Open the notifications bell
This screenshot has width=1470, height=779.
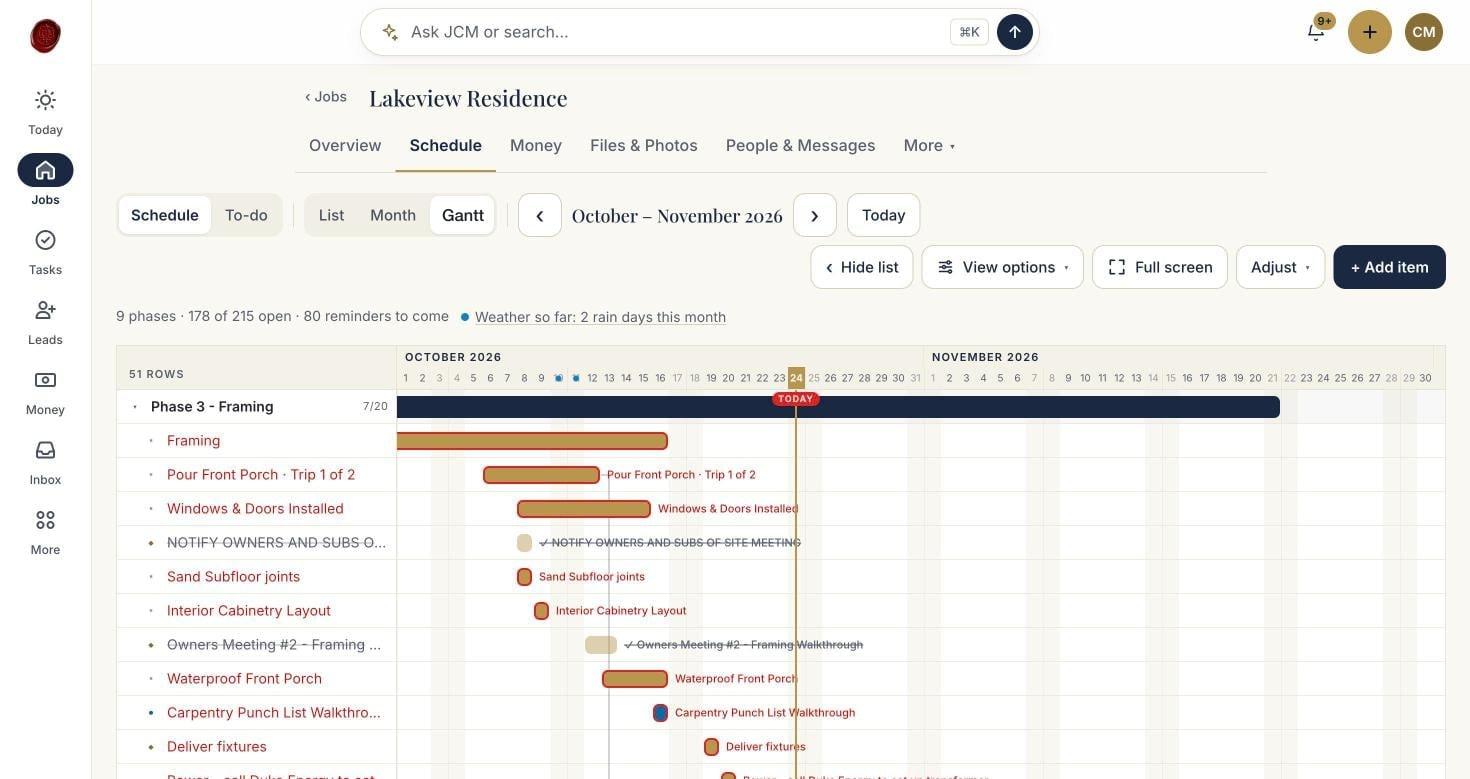[x=1316, y=32]
